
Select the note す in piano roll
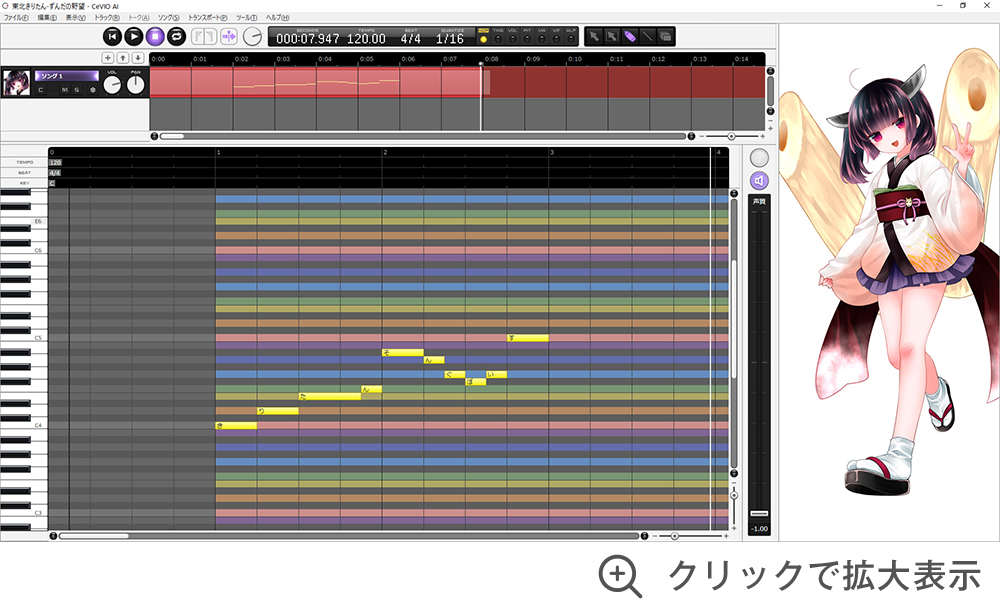point(528,338)
